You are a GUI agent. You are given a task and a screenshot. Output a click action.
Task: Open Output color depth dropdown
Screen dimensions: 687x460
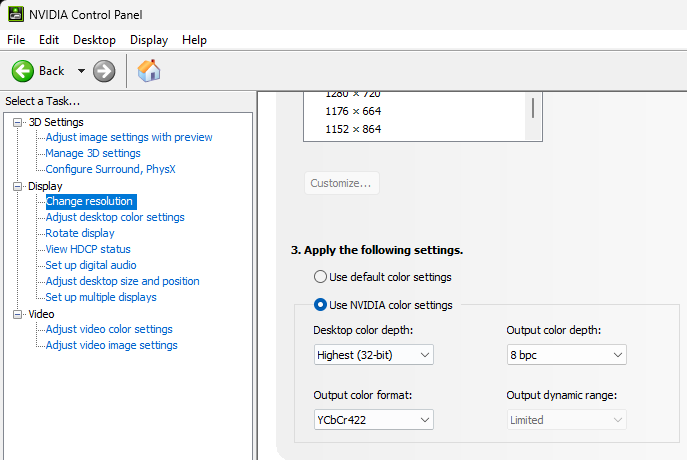coord(566,355)
